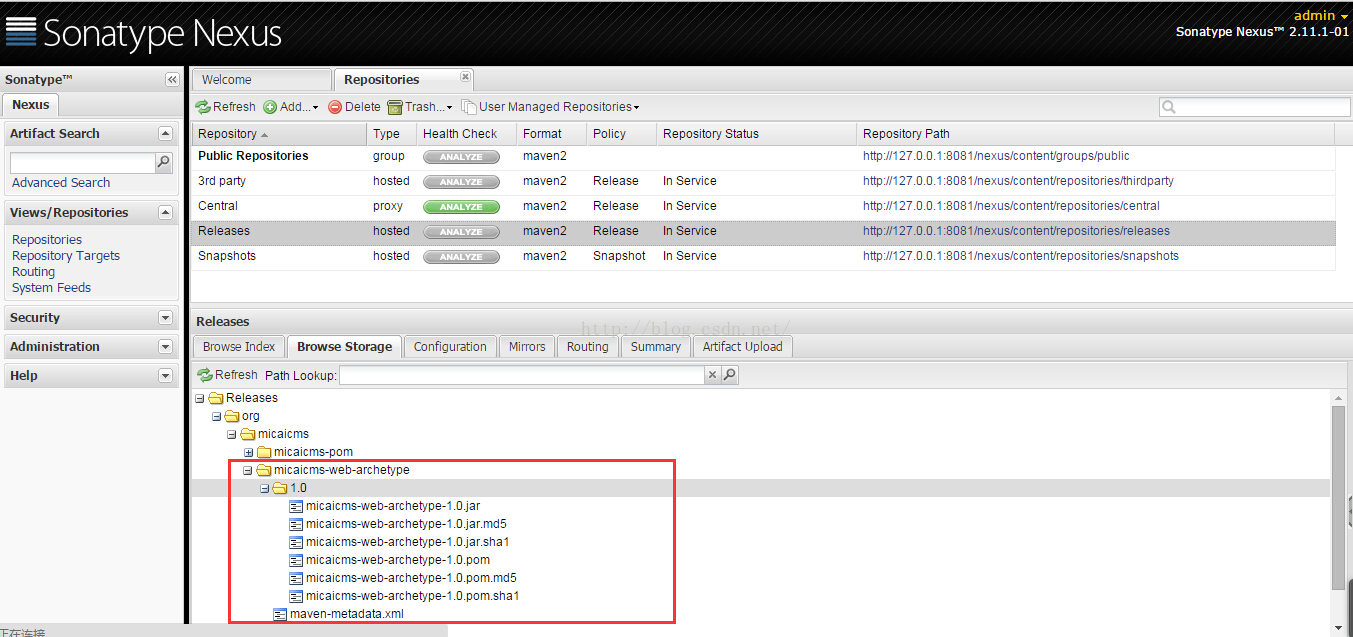Select micaicms-web-archetype-1.0.jar.sha1 file

click(408, 542)
